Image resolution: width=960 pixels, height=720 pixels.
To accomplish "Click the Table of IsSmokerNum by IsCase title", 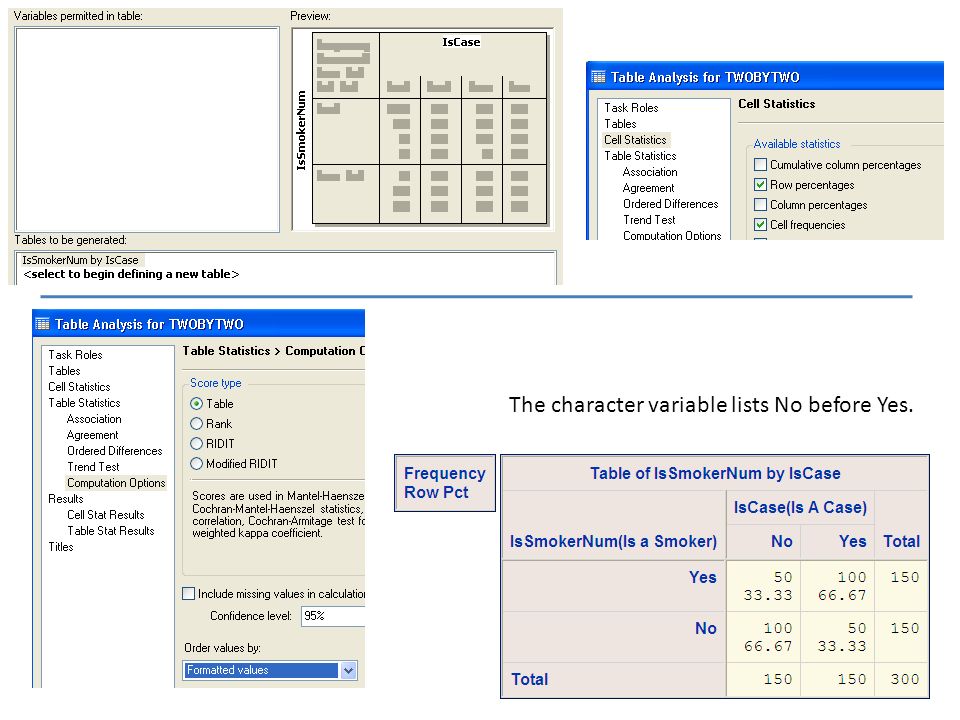I will tap(715, 473).
